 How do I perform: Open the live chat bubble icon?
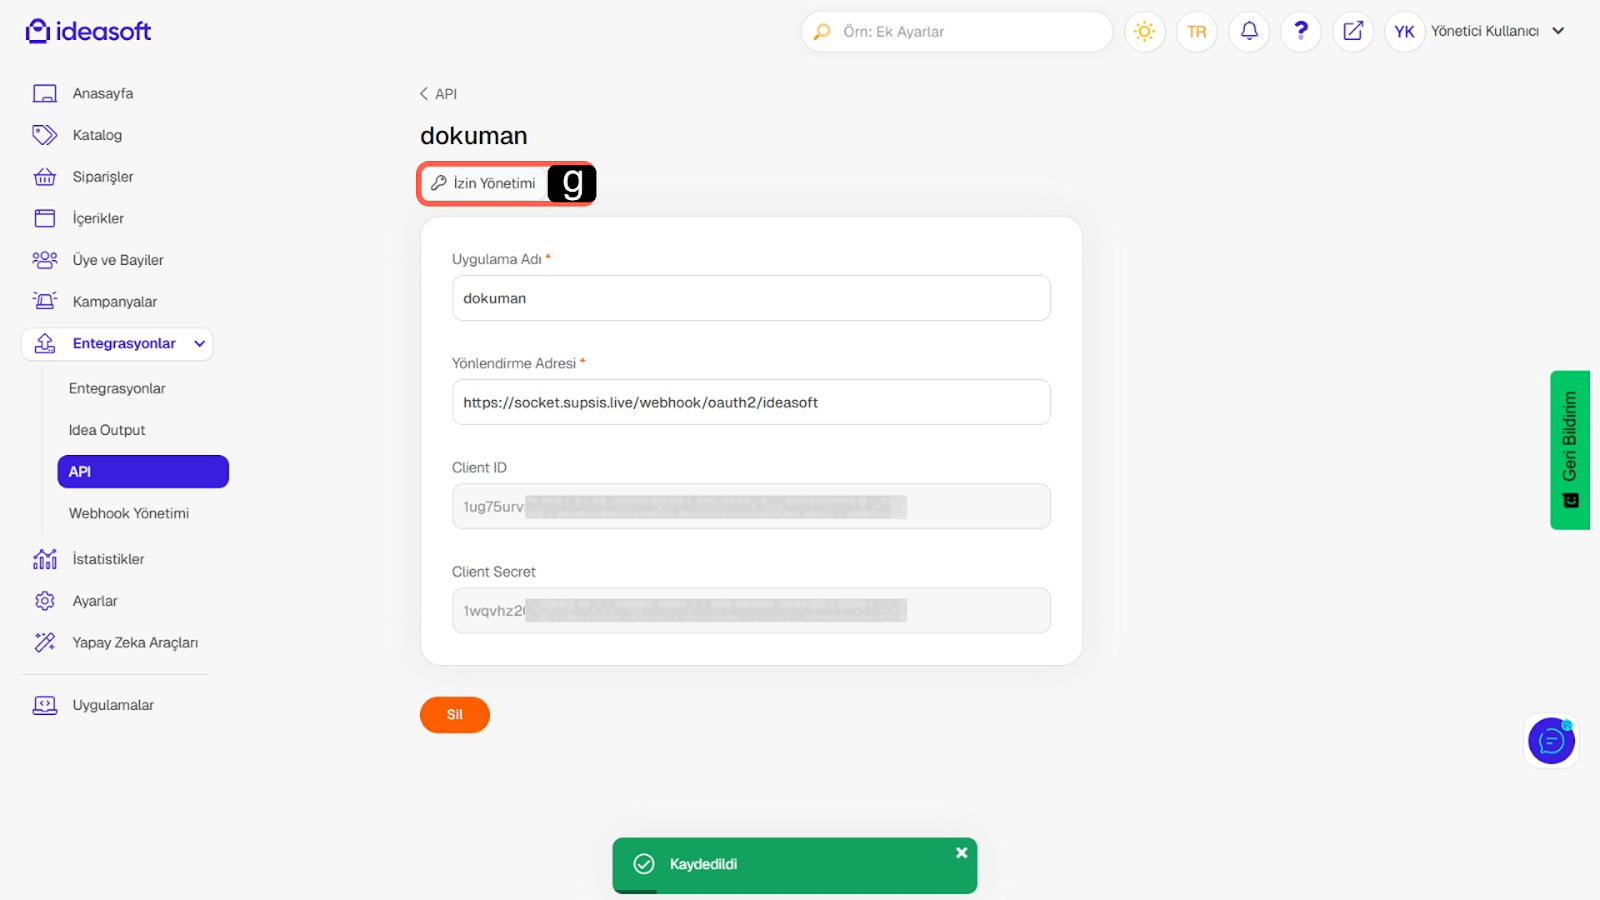pos(1551,741)
